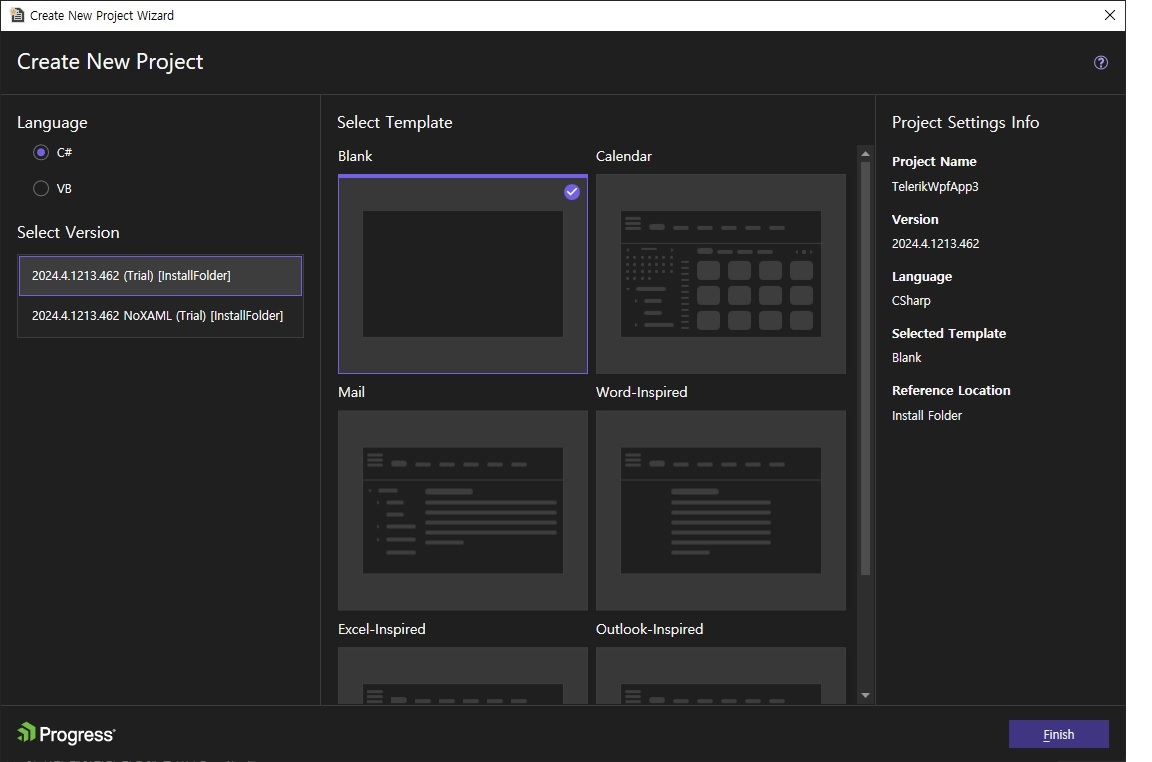Close the Create New Project Wizard window
This screenshot has width=1152, height=762.
1109,15
